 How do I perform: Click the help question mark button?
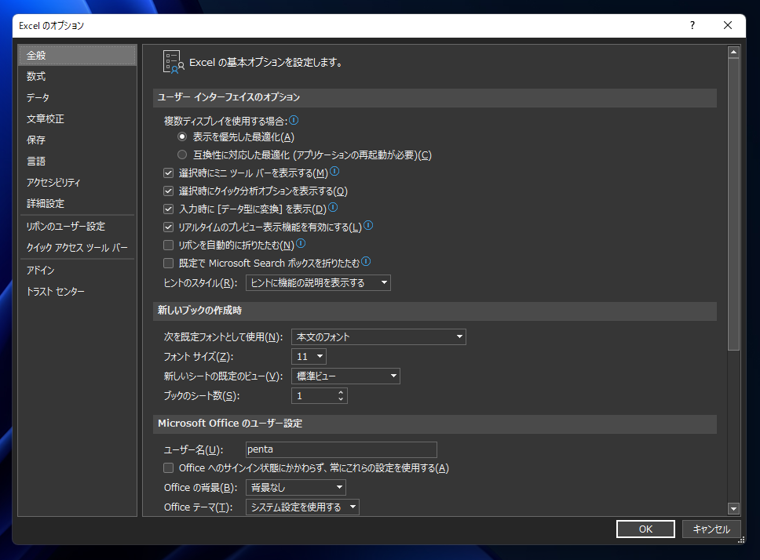pos(692,25)
